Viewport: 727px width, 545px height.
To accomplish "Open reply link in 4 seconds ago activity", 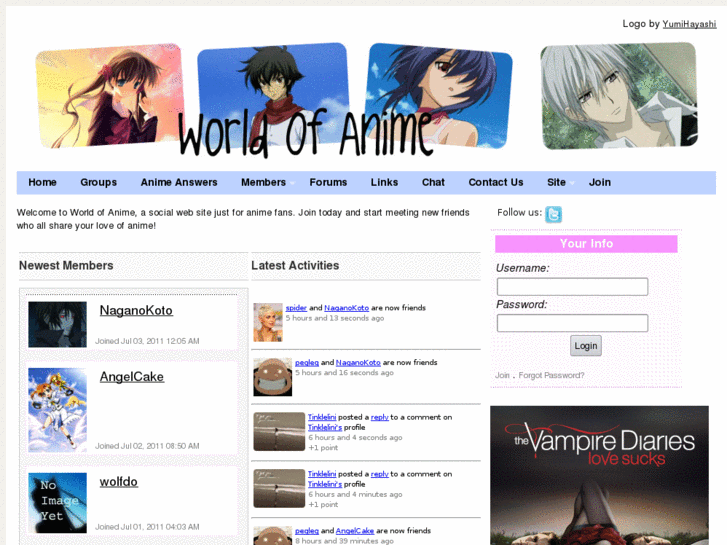I will (x=380, y=417).
